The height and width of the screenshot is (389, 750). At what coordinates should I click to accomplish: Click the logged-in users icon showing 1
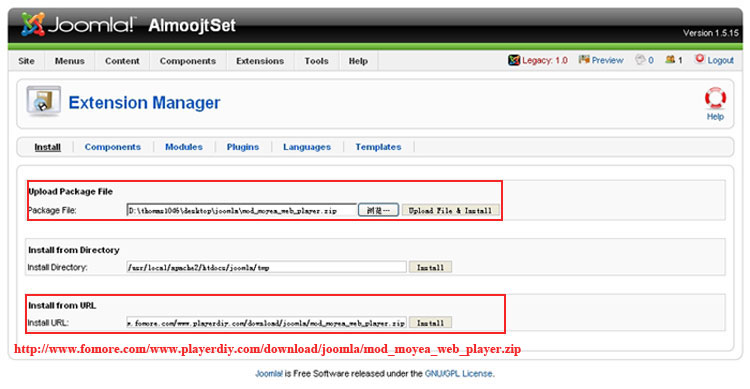670,60
